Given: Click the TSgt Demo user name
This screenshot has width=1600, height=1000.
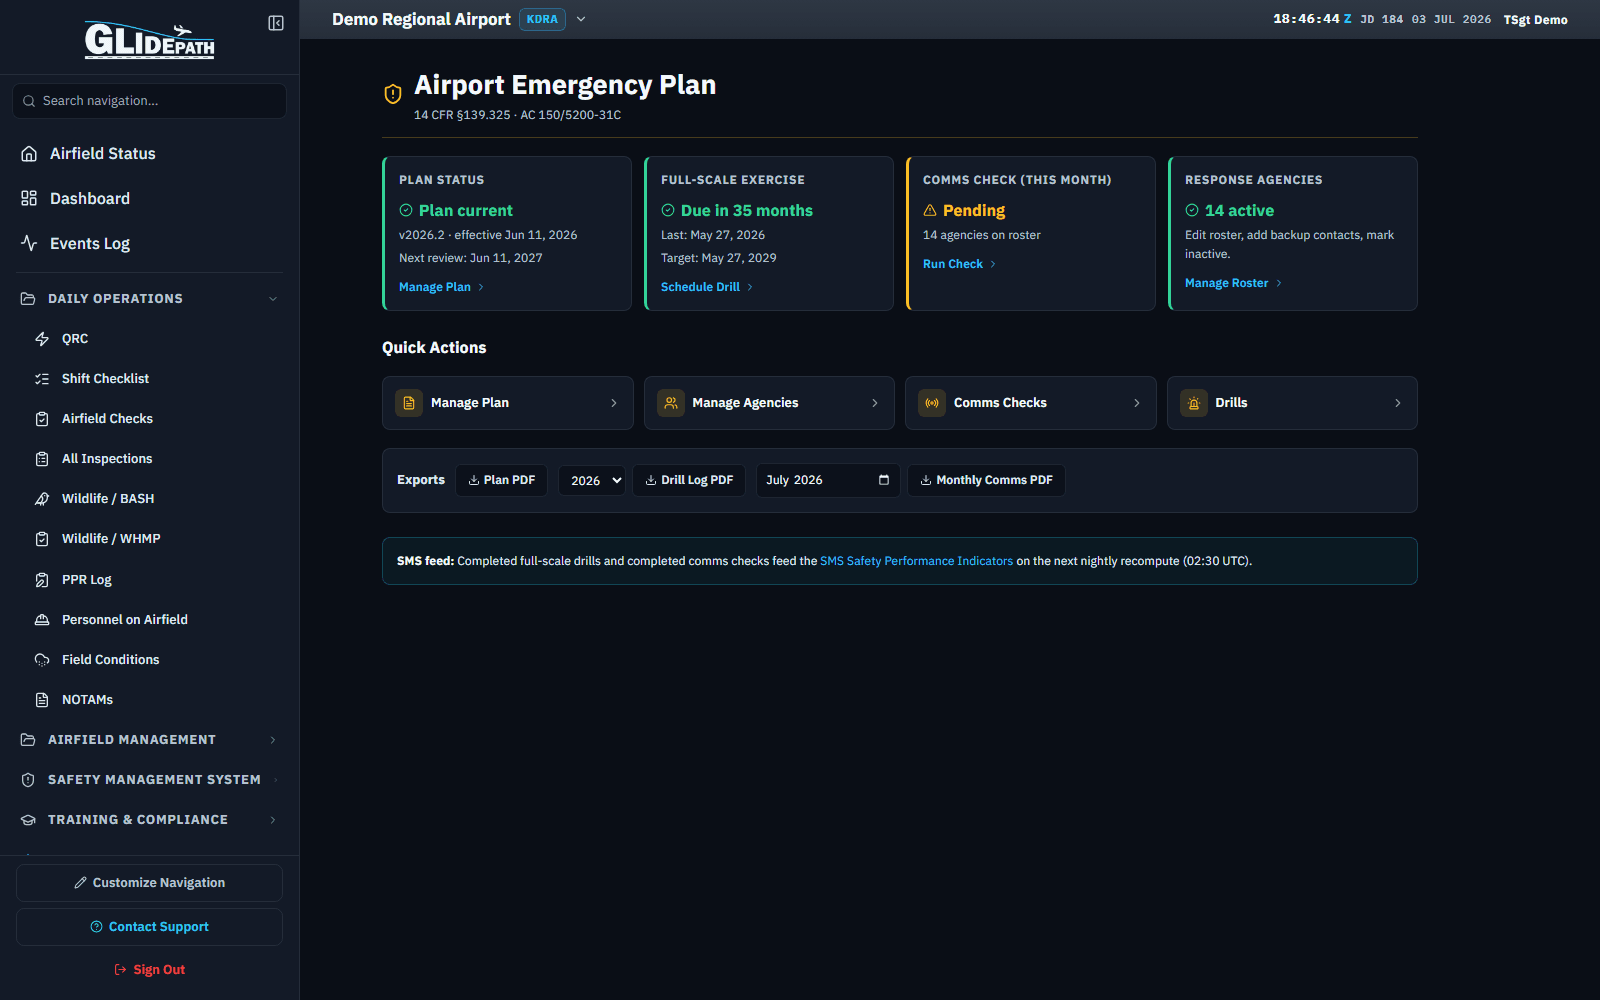Looking at the screenshot, I should click(x=1535, y=20).
